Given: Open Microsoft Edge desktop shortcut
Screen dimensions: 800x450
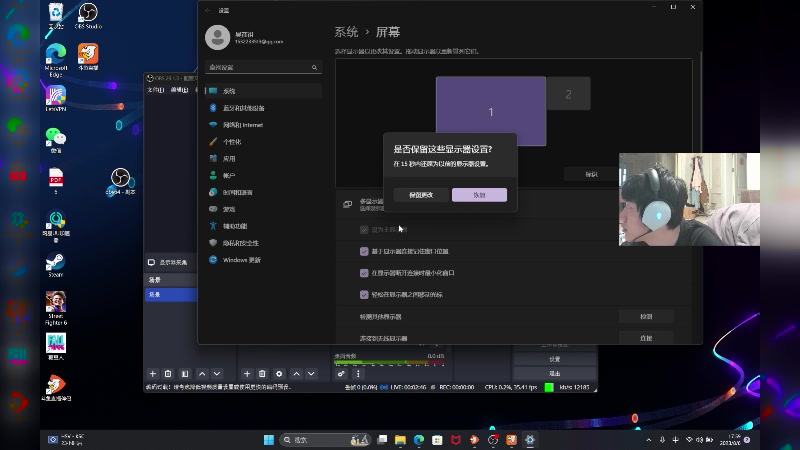Looking at the screenshot, I should (56, 60).
